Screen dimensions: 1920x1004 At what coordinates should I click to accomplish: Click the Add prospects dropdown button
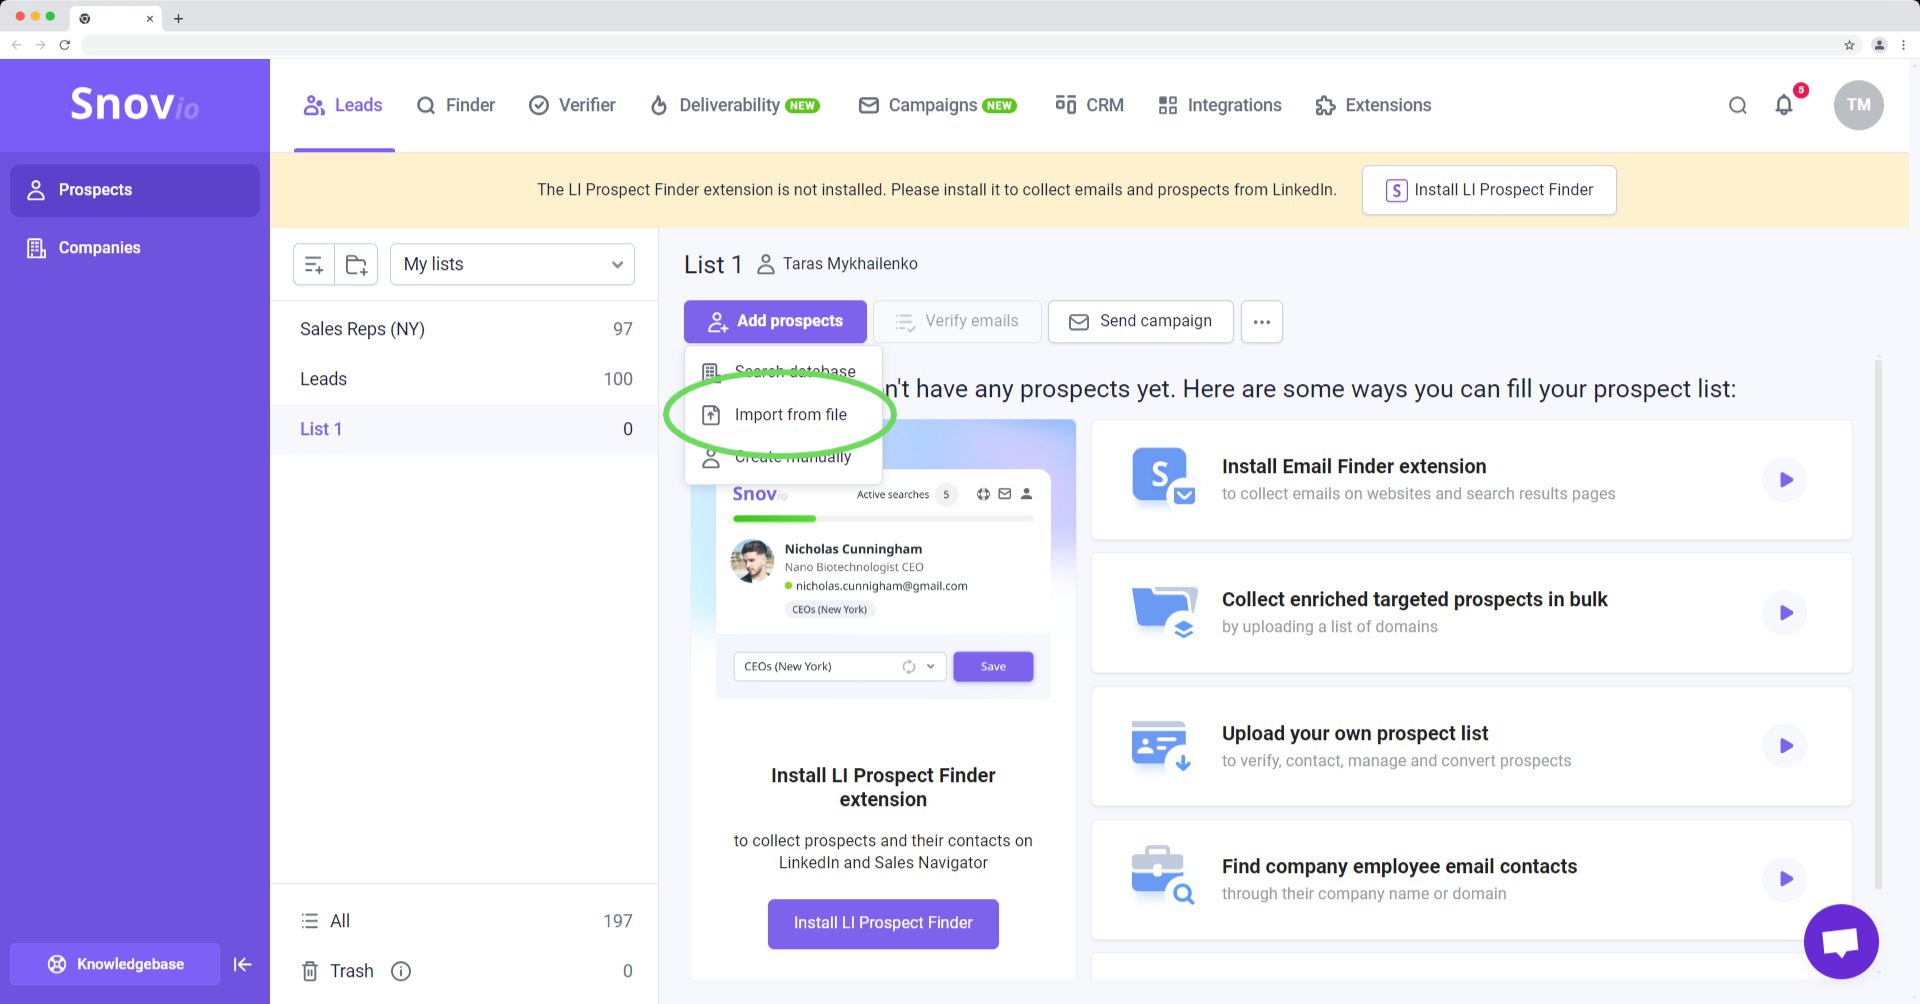point(775,321)
